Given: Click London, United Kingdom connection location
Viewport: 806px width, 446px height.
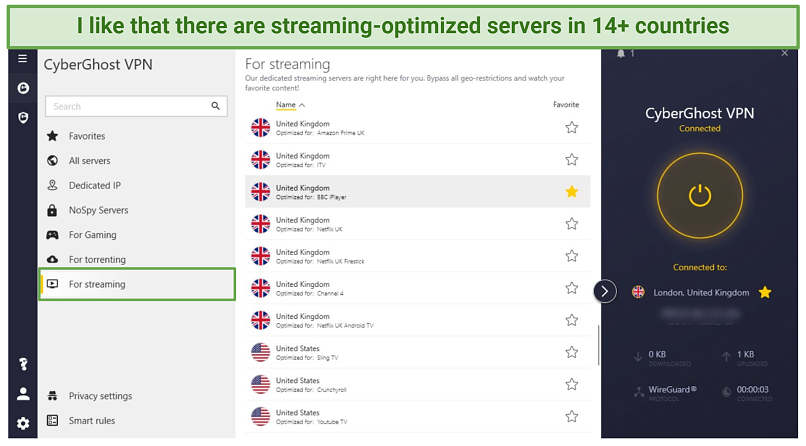Looking at the screenshot, I should [x=701, y=293].
